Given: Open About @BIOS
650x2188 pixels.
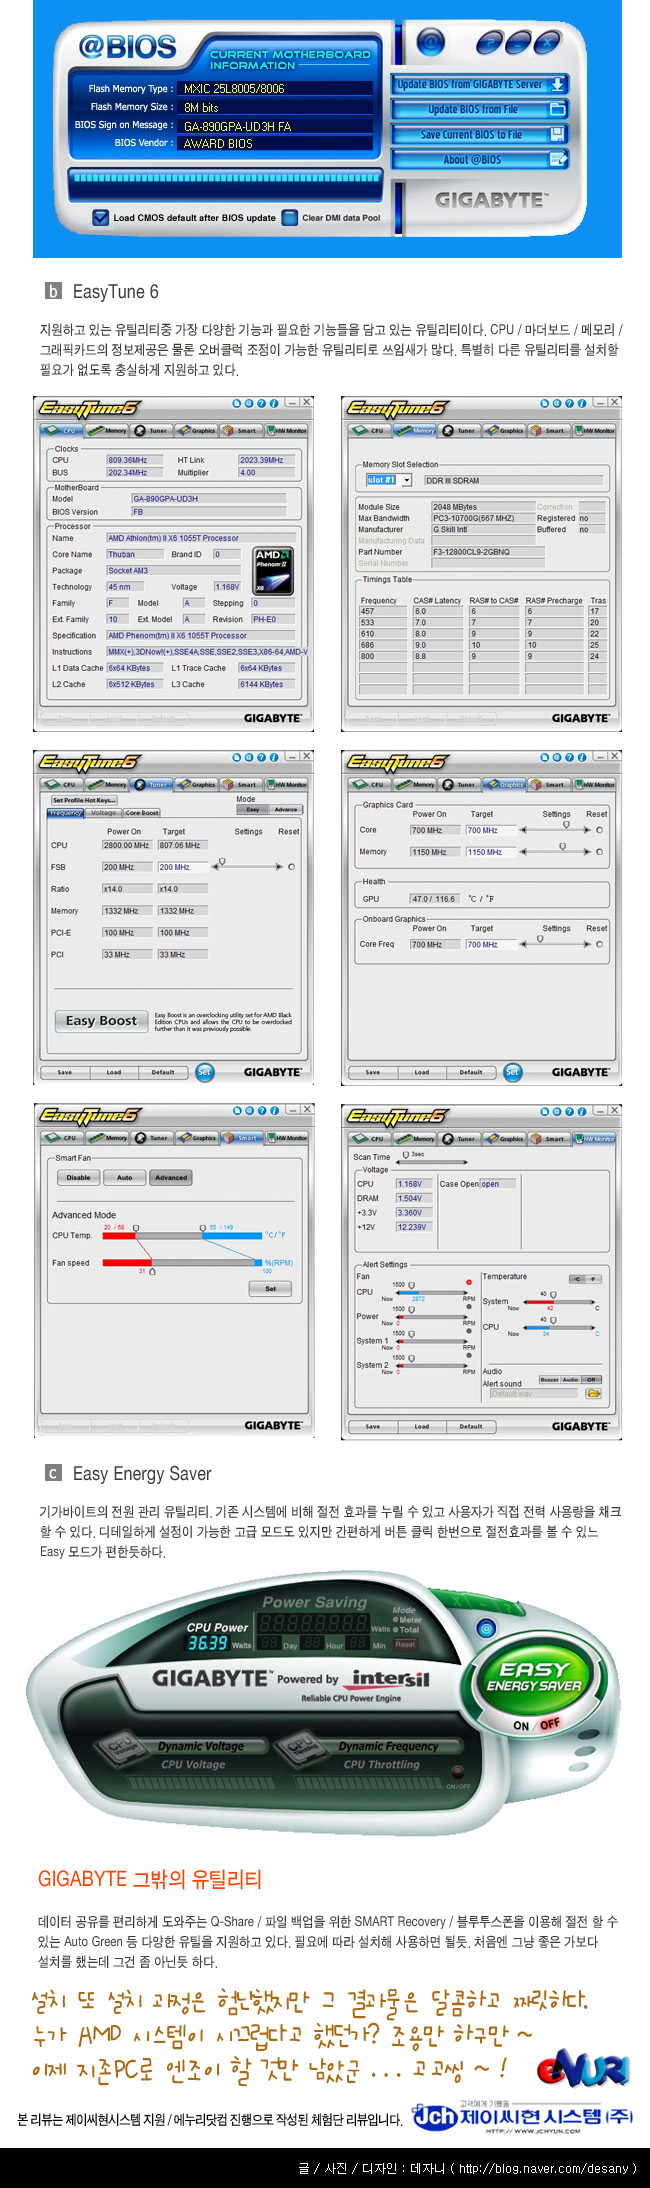Looking at the screenshot, I should [479, 159].
